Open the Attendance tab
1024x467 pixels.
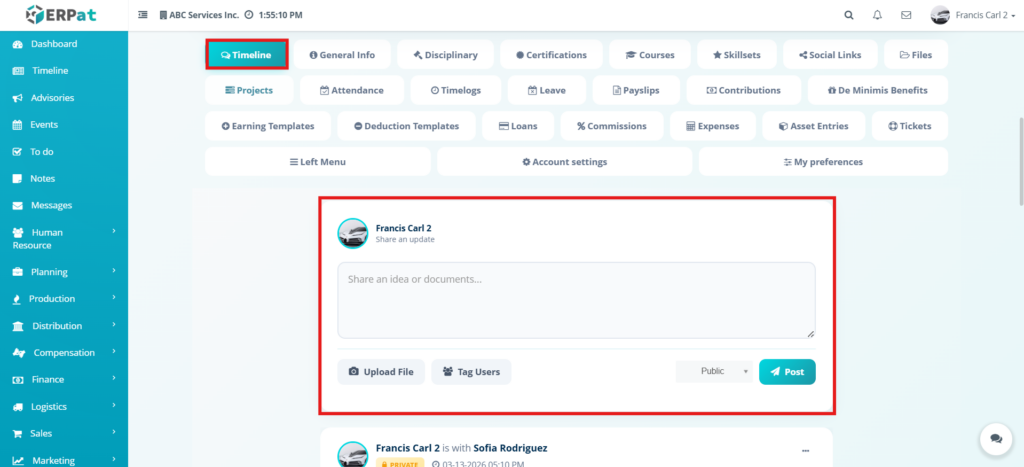click(x=352, y=90)
